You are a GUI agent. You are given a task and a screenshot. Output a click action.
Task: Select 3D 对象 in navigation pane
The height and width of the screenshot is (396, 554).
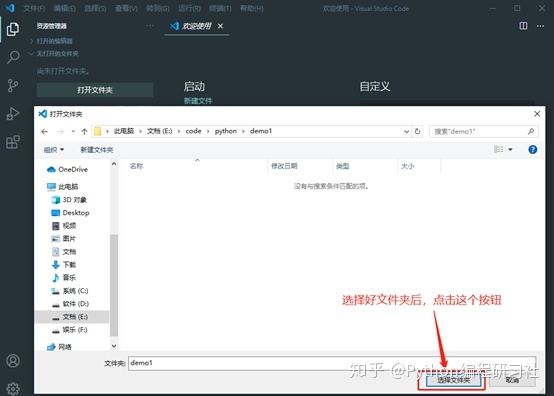[x=69, y=200]
